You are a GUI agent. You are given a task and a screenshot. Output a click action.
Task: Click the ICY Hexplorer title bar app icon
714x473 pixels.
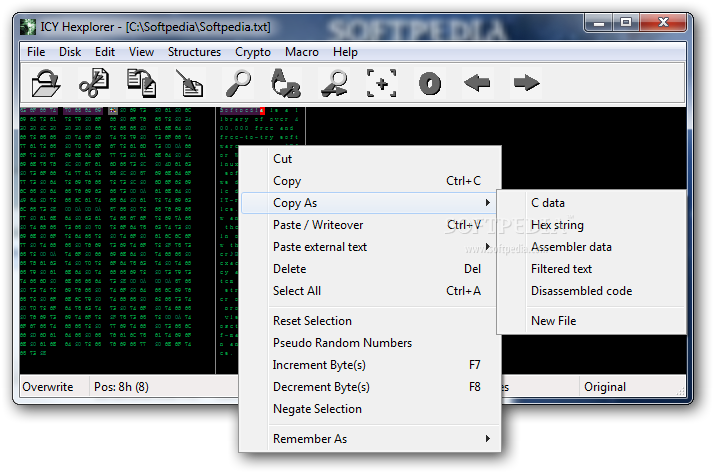tap(28, 27)
